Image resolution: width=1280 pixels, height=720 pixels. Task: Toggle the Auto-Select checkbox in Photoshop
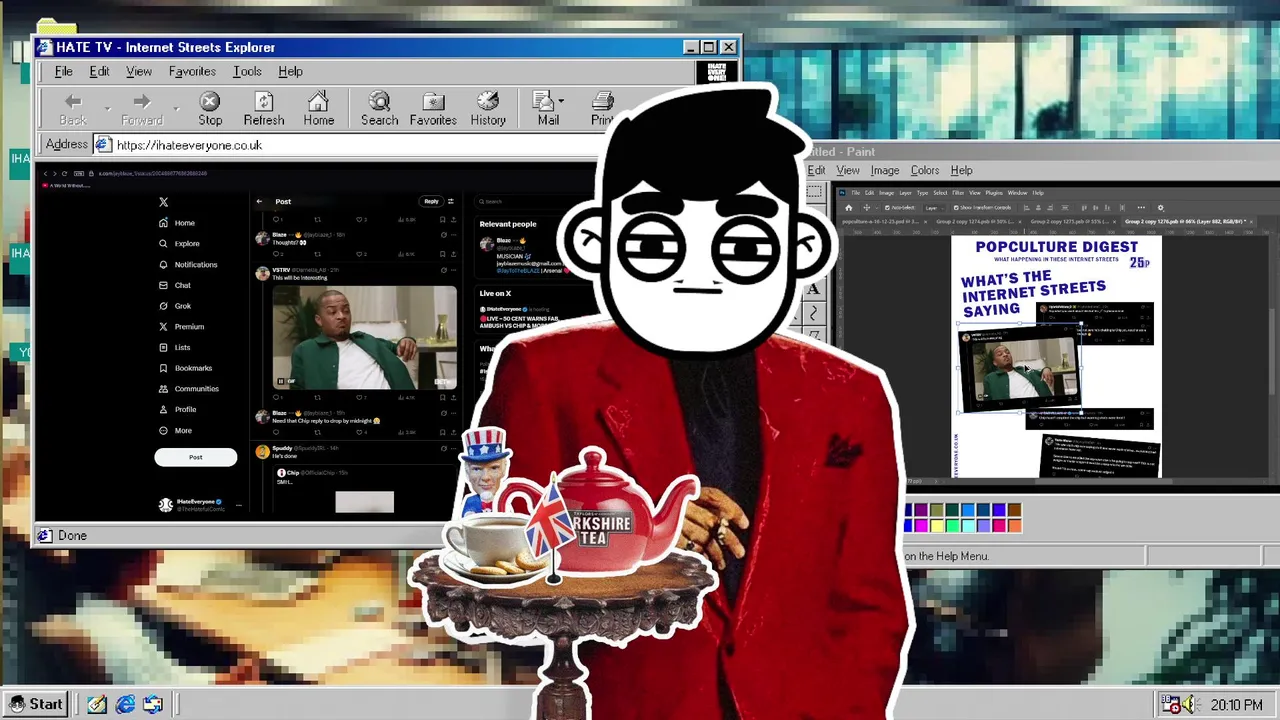(887, 208)
